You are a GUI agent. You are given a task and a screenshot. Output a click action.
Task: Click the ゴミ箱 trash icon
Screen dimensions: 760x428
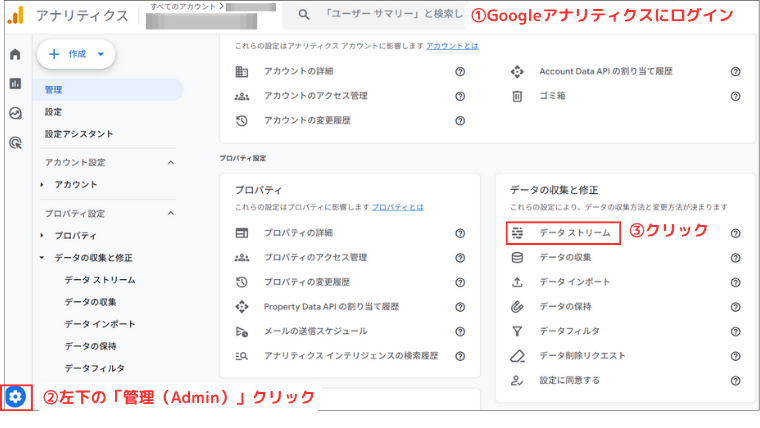pyautogui.click(x=517, y=96)
